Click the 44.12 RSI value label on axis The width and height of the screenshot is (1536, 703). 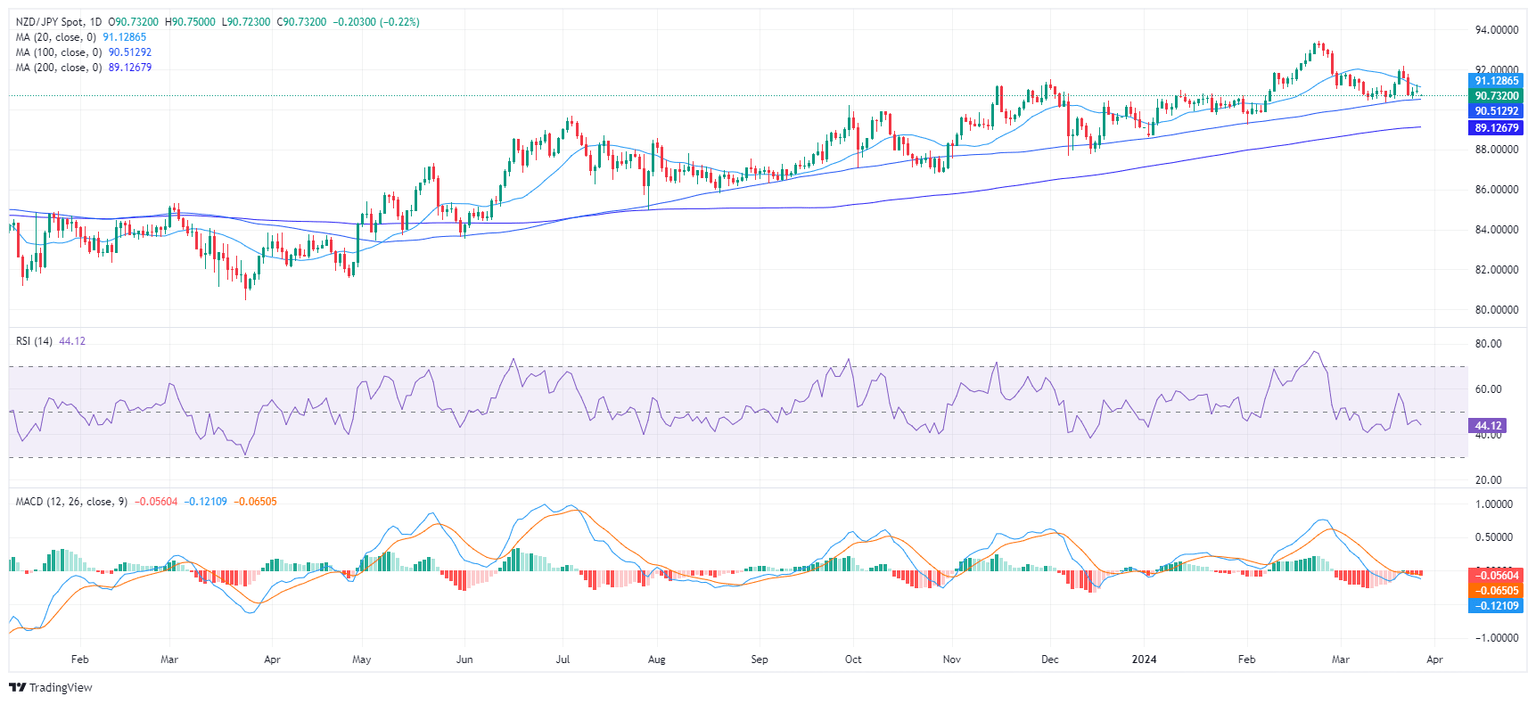click(1487, 426)
